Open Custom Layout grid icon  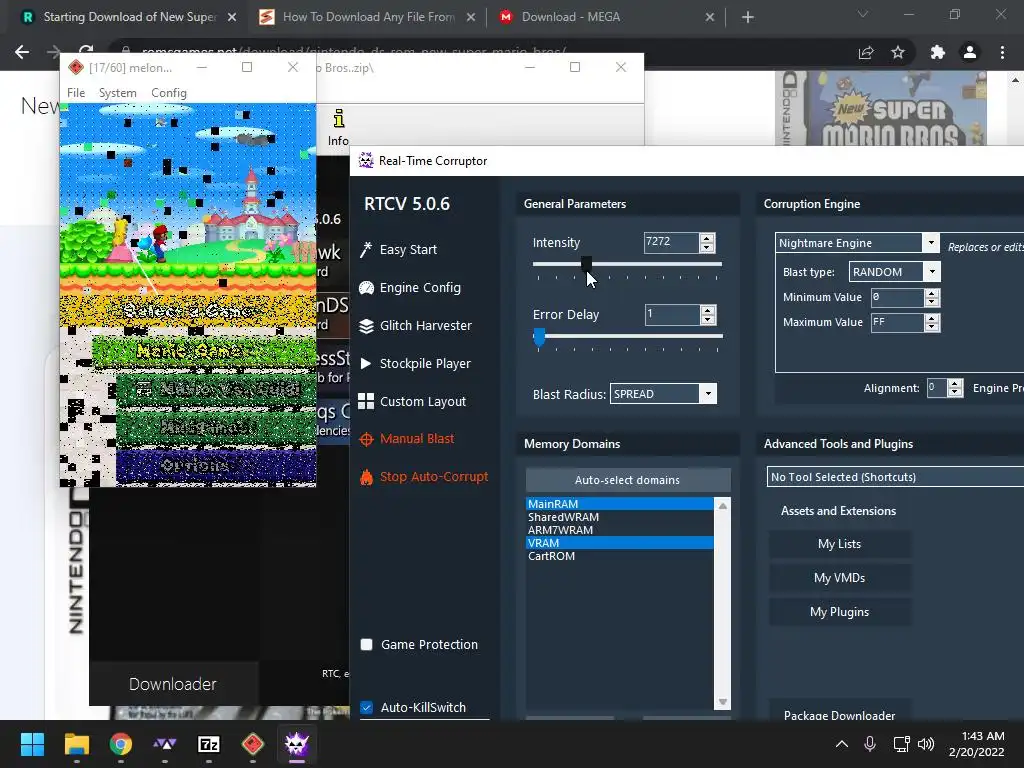(366, 402)
